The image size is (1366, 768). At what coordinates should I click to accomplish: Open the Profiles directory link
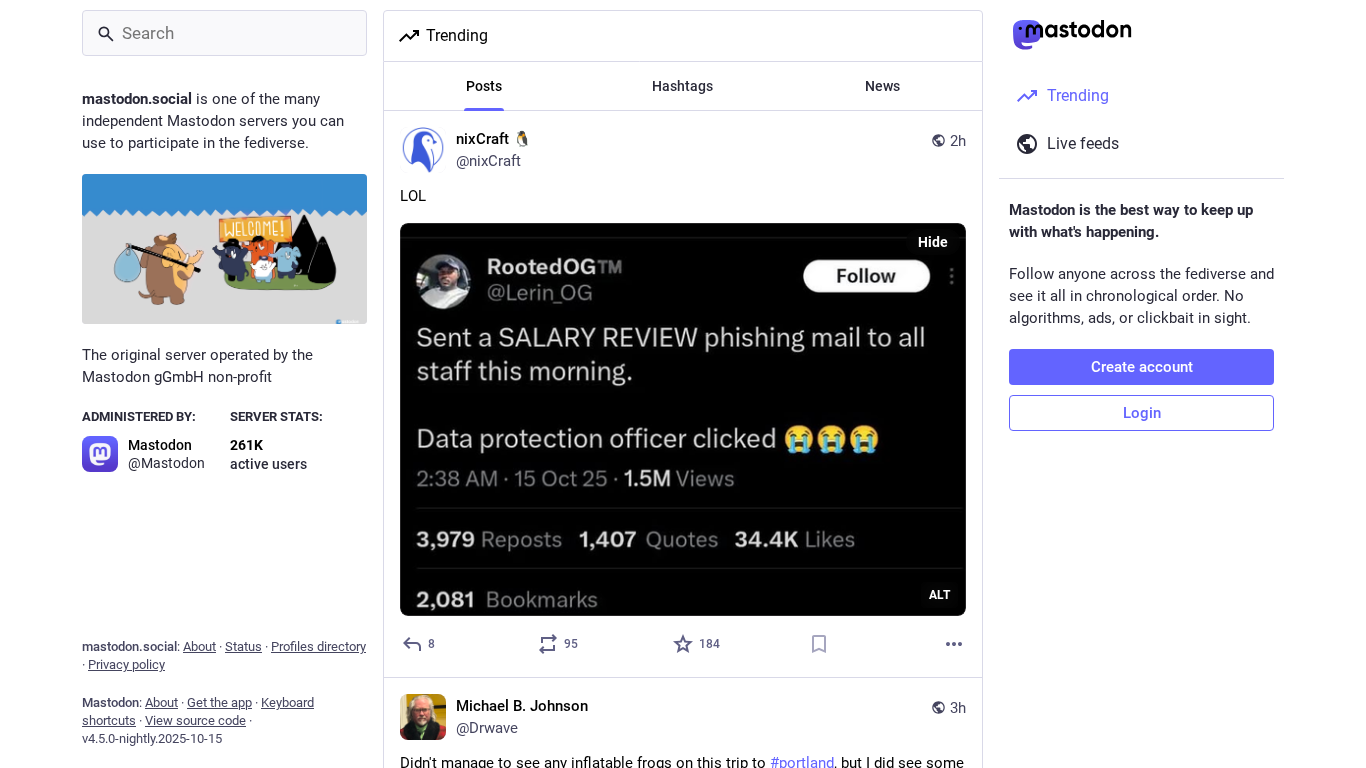tap(318, 647)
